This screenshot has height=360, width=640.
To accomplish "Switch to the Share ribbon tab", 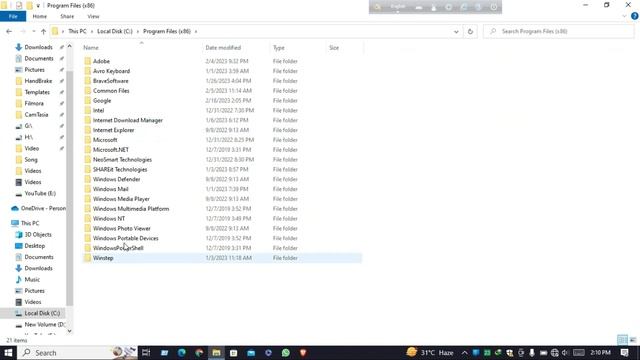I will click(67, 16).
